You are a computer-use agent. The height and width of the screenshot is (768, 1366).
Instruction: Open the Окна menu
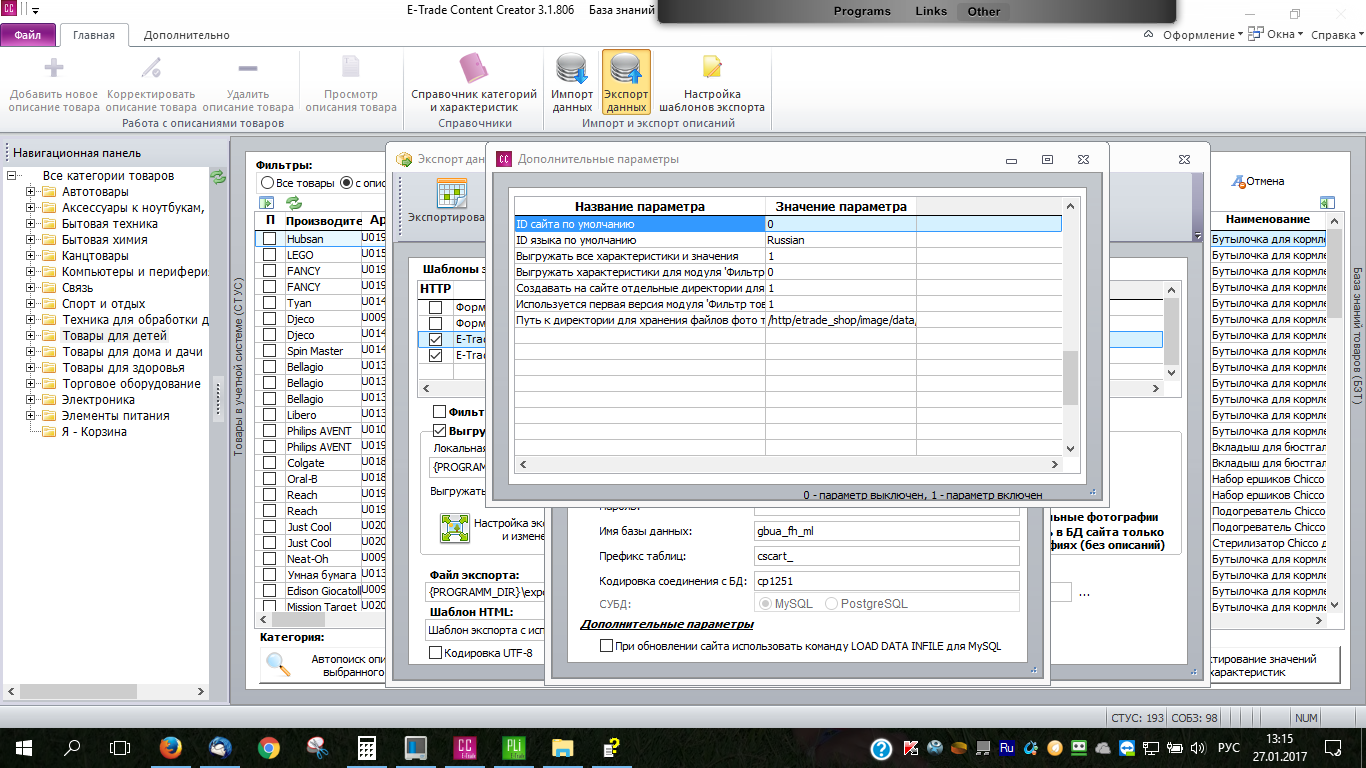[1277, 35]
